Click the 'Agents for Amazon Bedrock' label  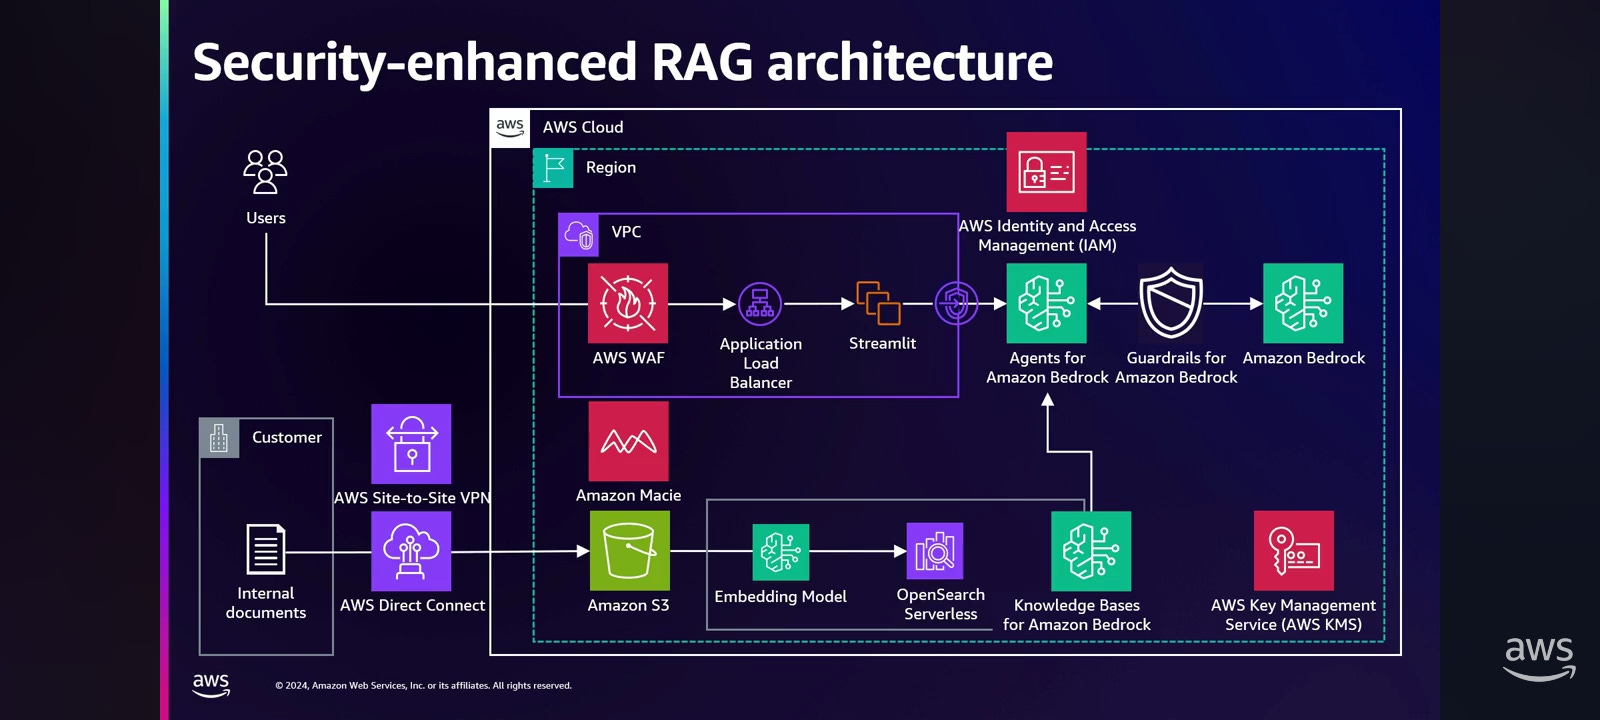1047,368
